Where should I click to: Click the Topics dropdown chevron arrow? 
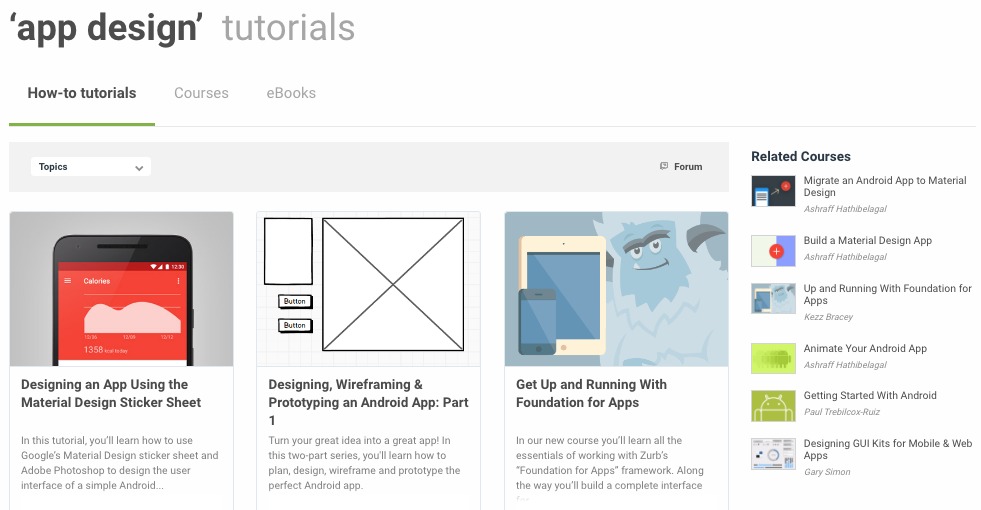click(139, 168)
